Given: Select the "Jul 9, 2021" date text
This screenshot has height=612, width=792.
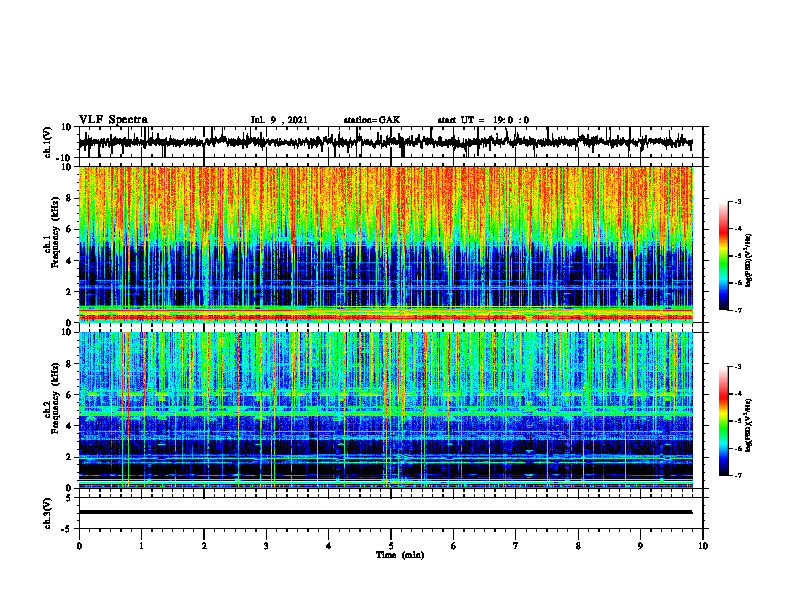Looking at the screenshot, I should (279, 120).
